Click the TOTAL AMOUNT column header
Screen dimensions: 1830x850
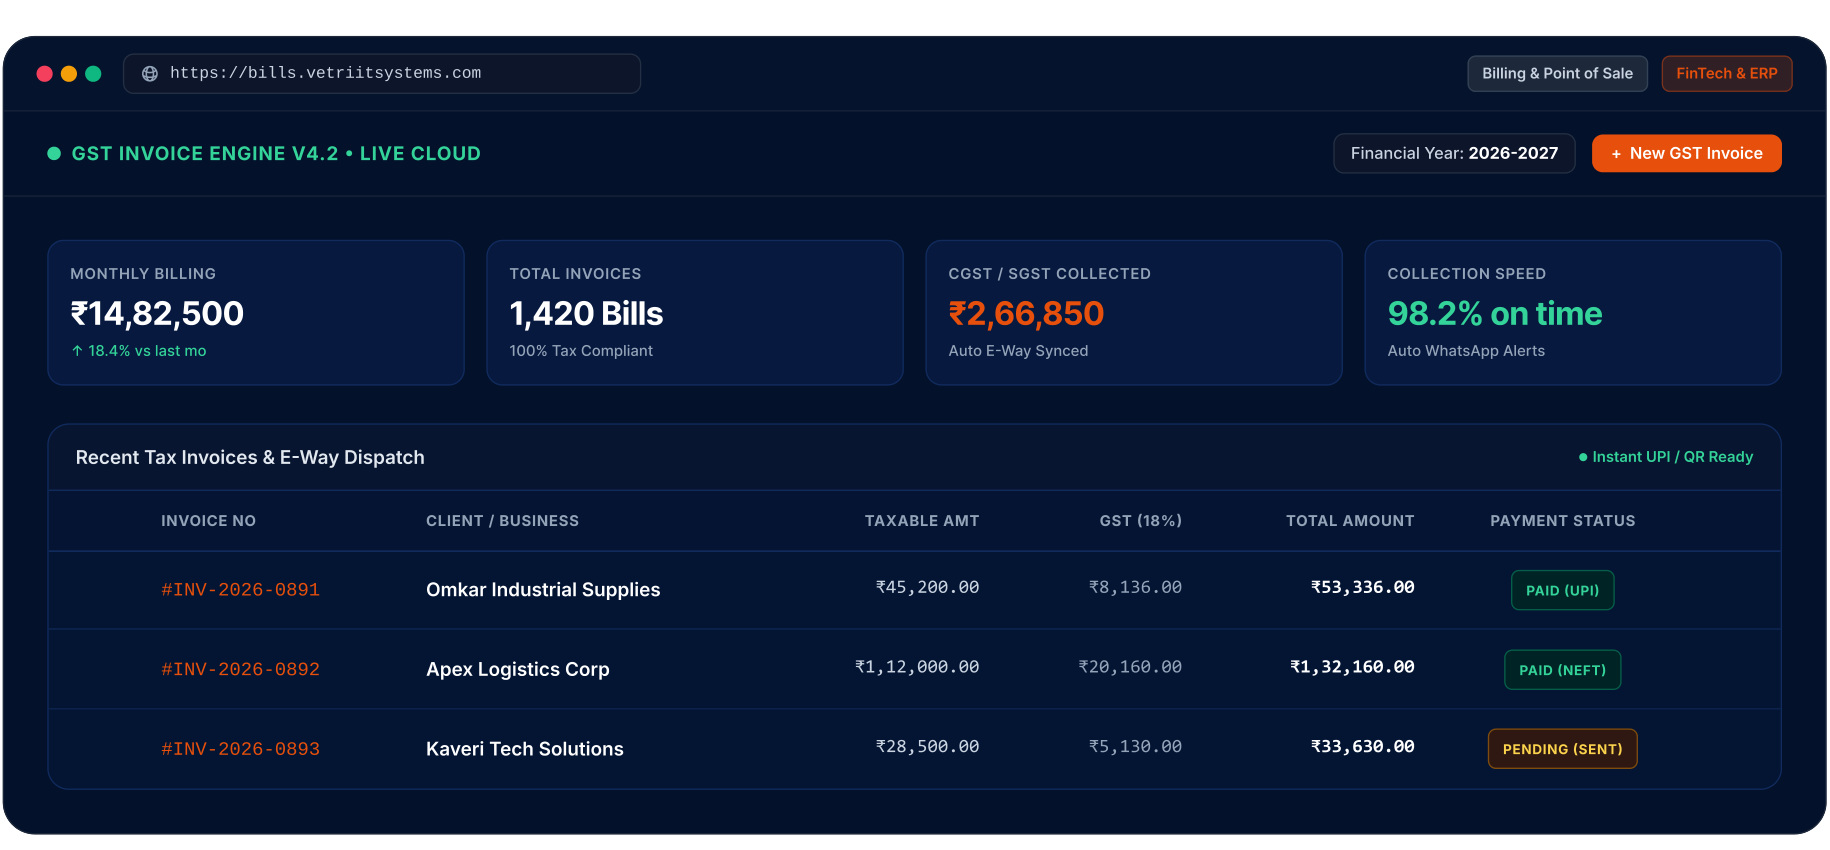tap(1350, 521)
